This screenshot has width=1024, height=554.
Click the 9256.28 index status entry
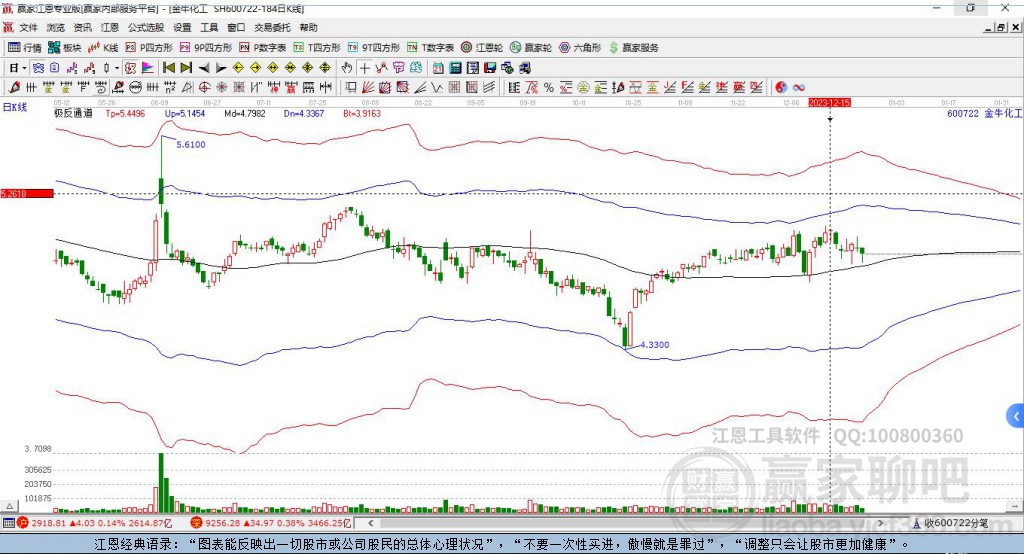pos(271,523)
